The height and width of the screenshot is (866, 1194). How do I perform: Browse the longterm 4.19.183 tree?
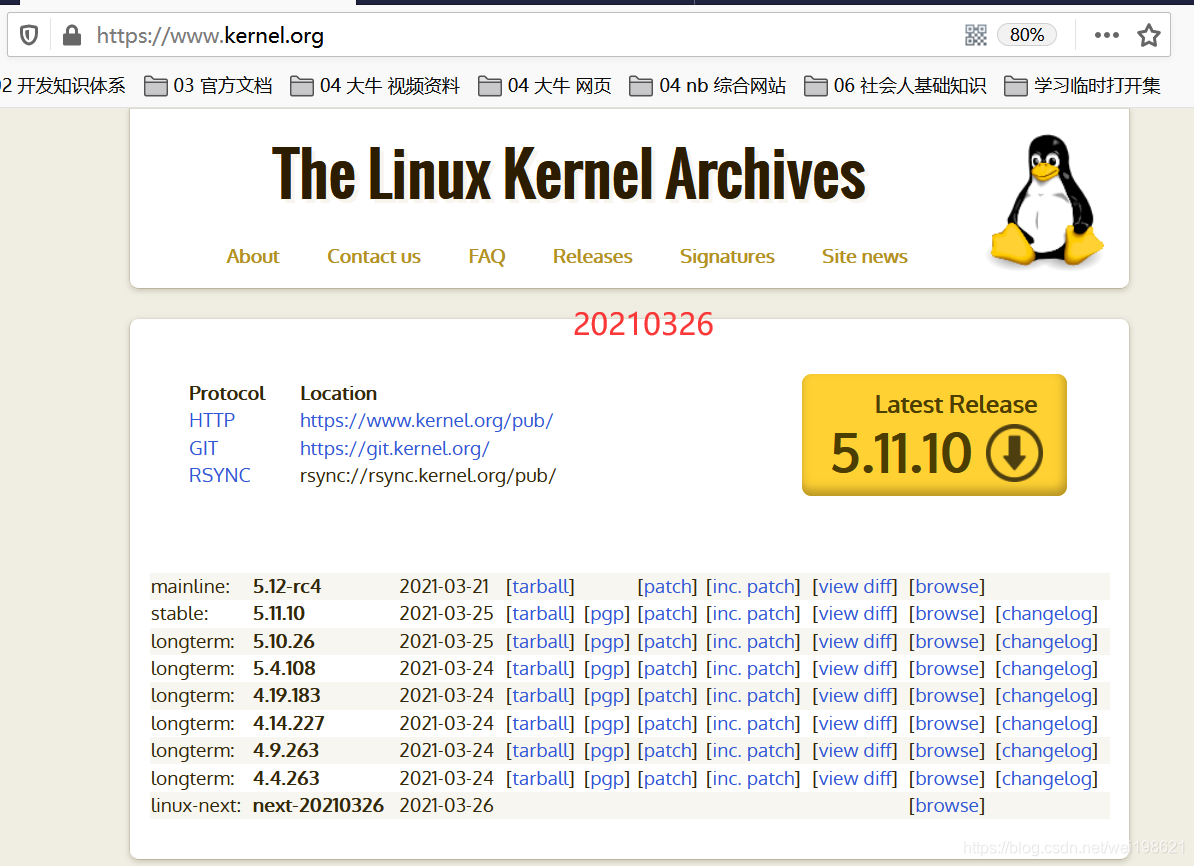947,696
